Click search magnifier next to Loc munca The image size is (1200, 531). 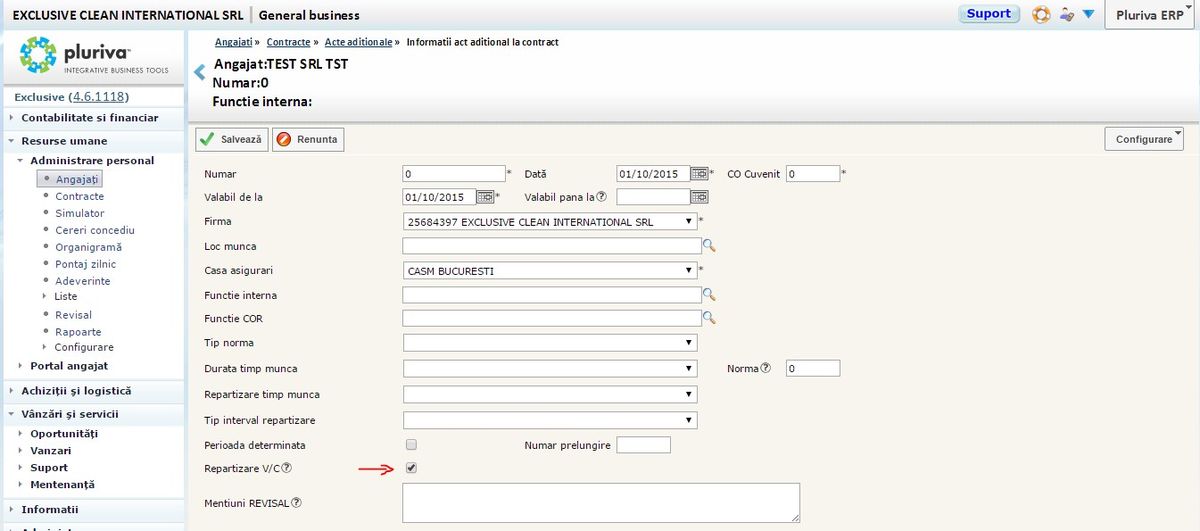(710, 245)
